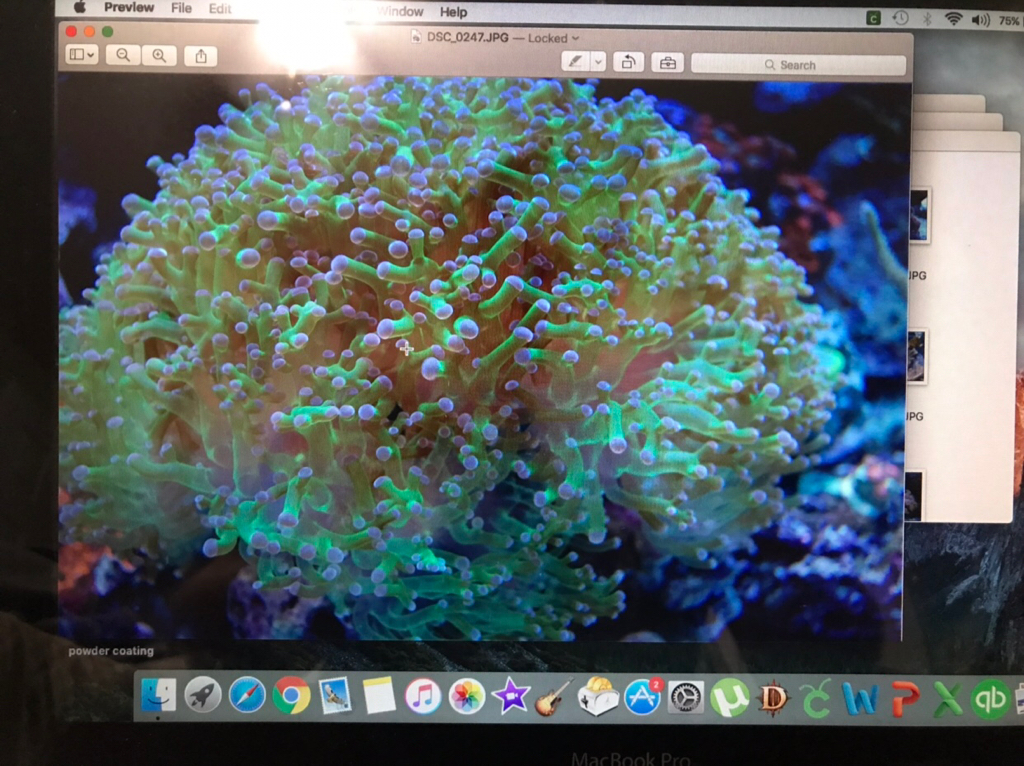Screen dimensions: 1024x766
Task: Launch QuickBooks from the Dock
Action: 990,699
